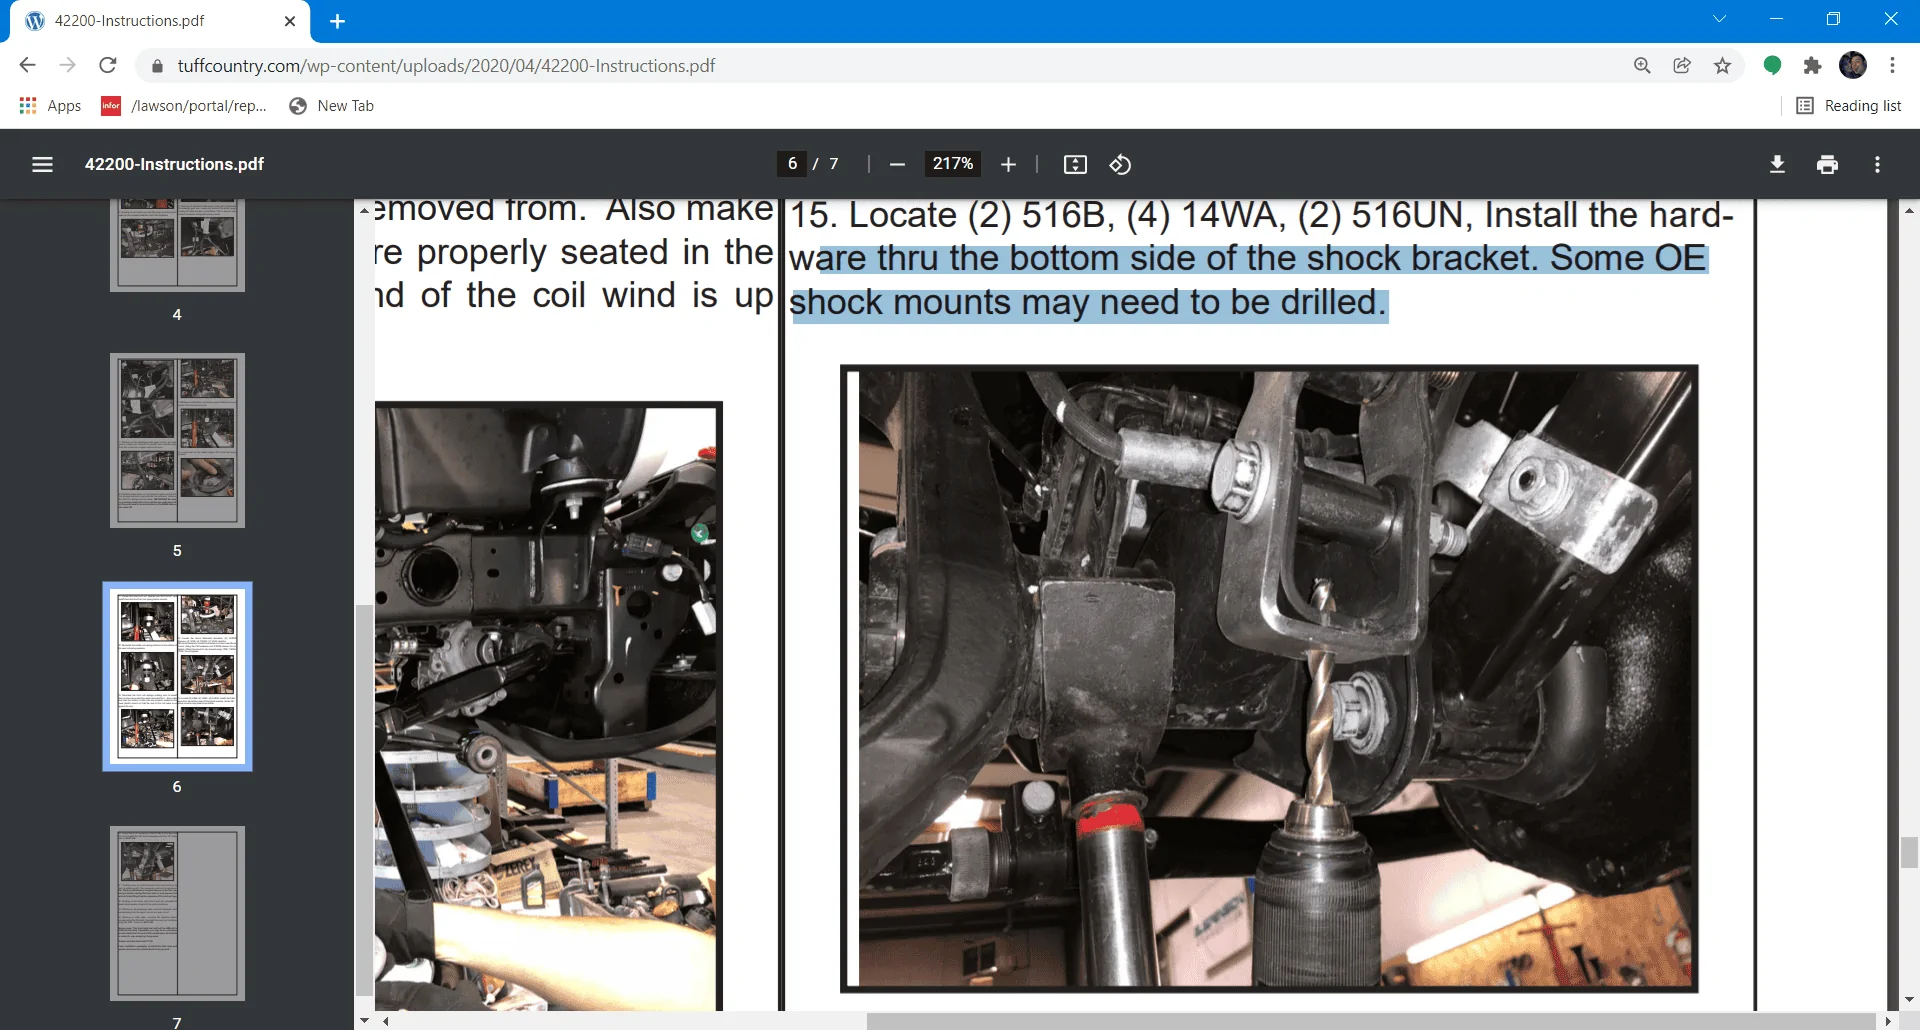Viewport: 1920px width, 1030px height.
Task: Open the browser zoom magnifier icon
Action: coord(1642,66)
